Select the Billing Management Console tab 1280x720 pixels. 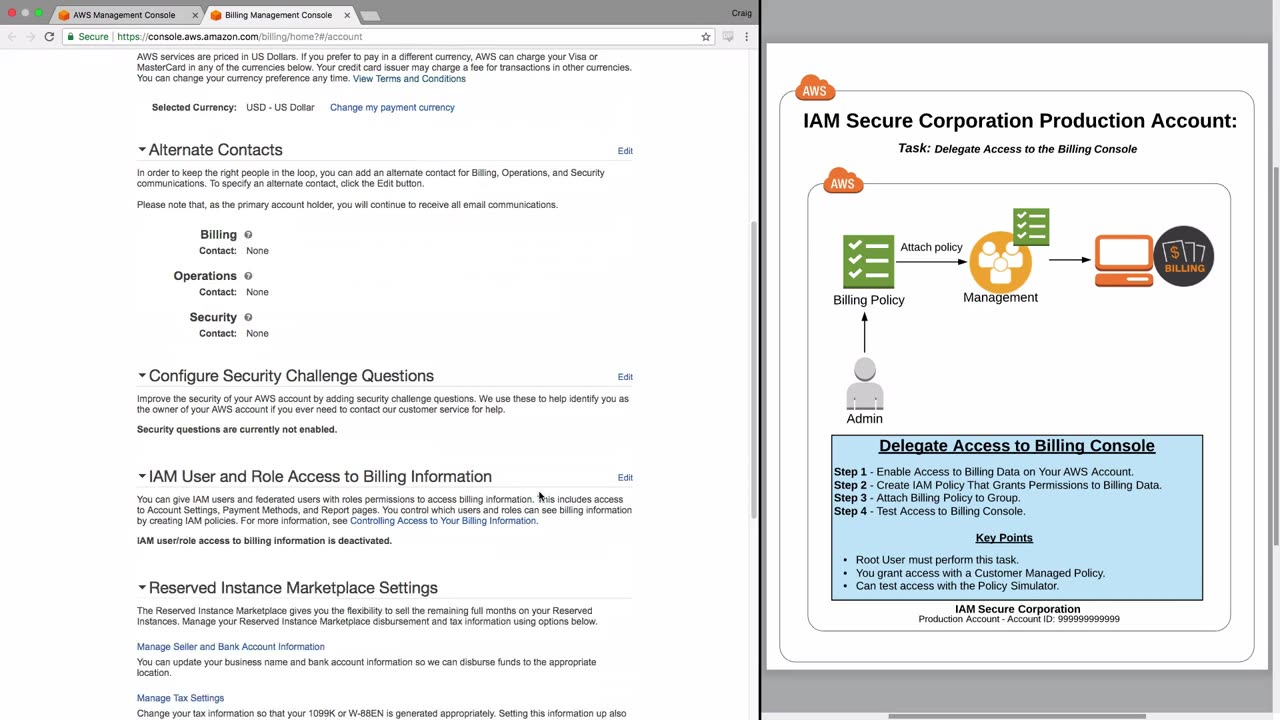point(280,15)
